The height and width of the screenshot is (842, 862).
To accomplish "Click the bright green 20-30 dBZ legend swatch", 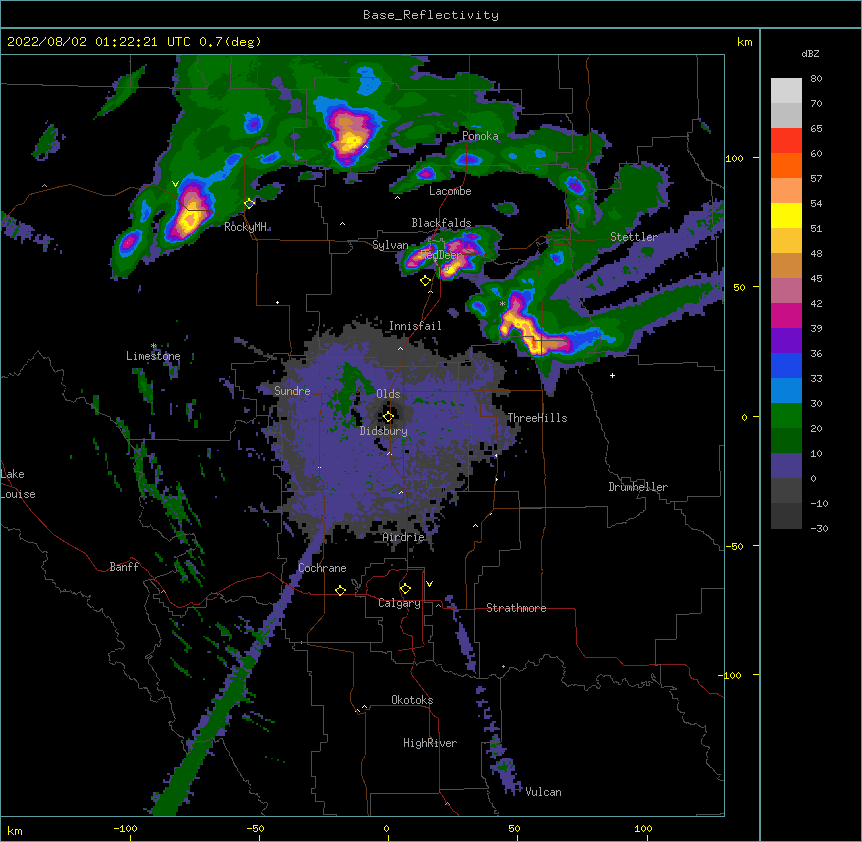I will 786,416.
